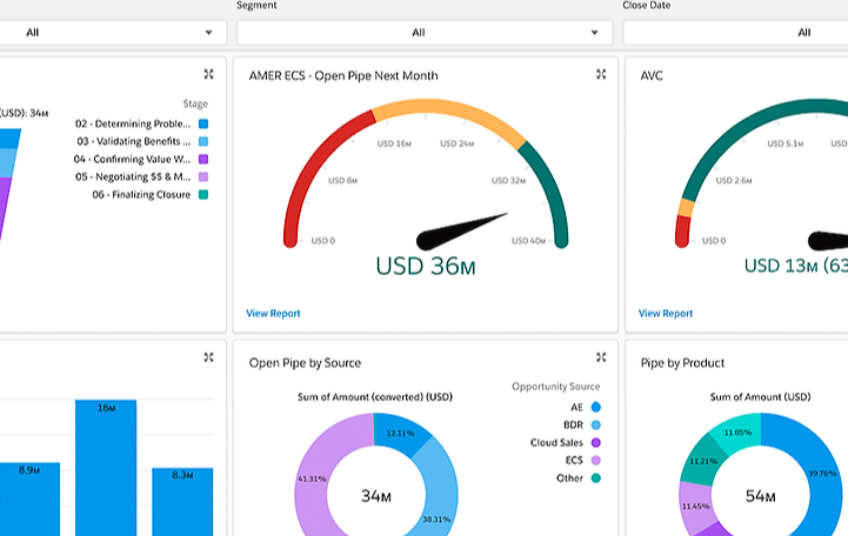The width and height of the screenshot is (848, 536).
Task: Select the 04 - Confirming Value W... legend label
Action: click(x=132, y=159)
